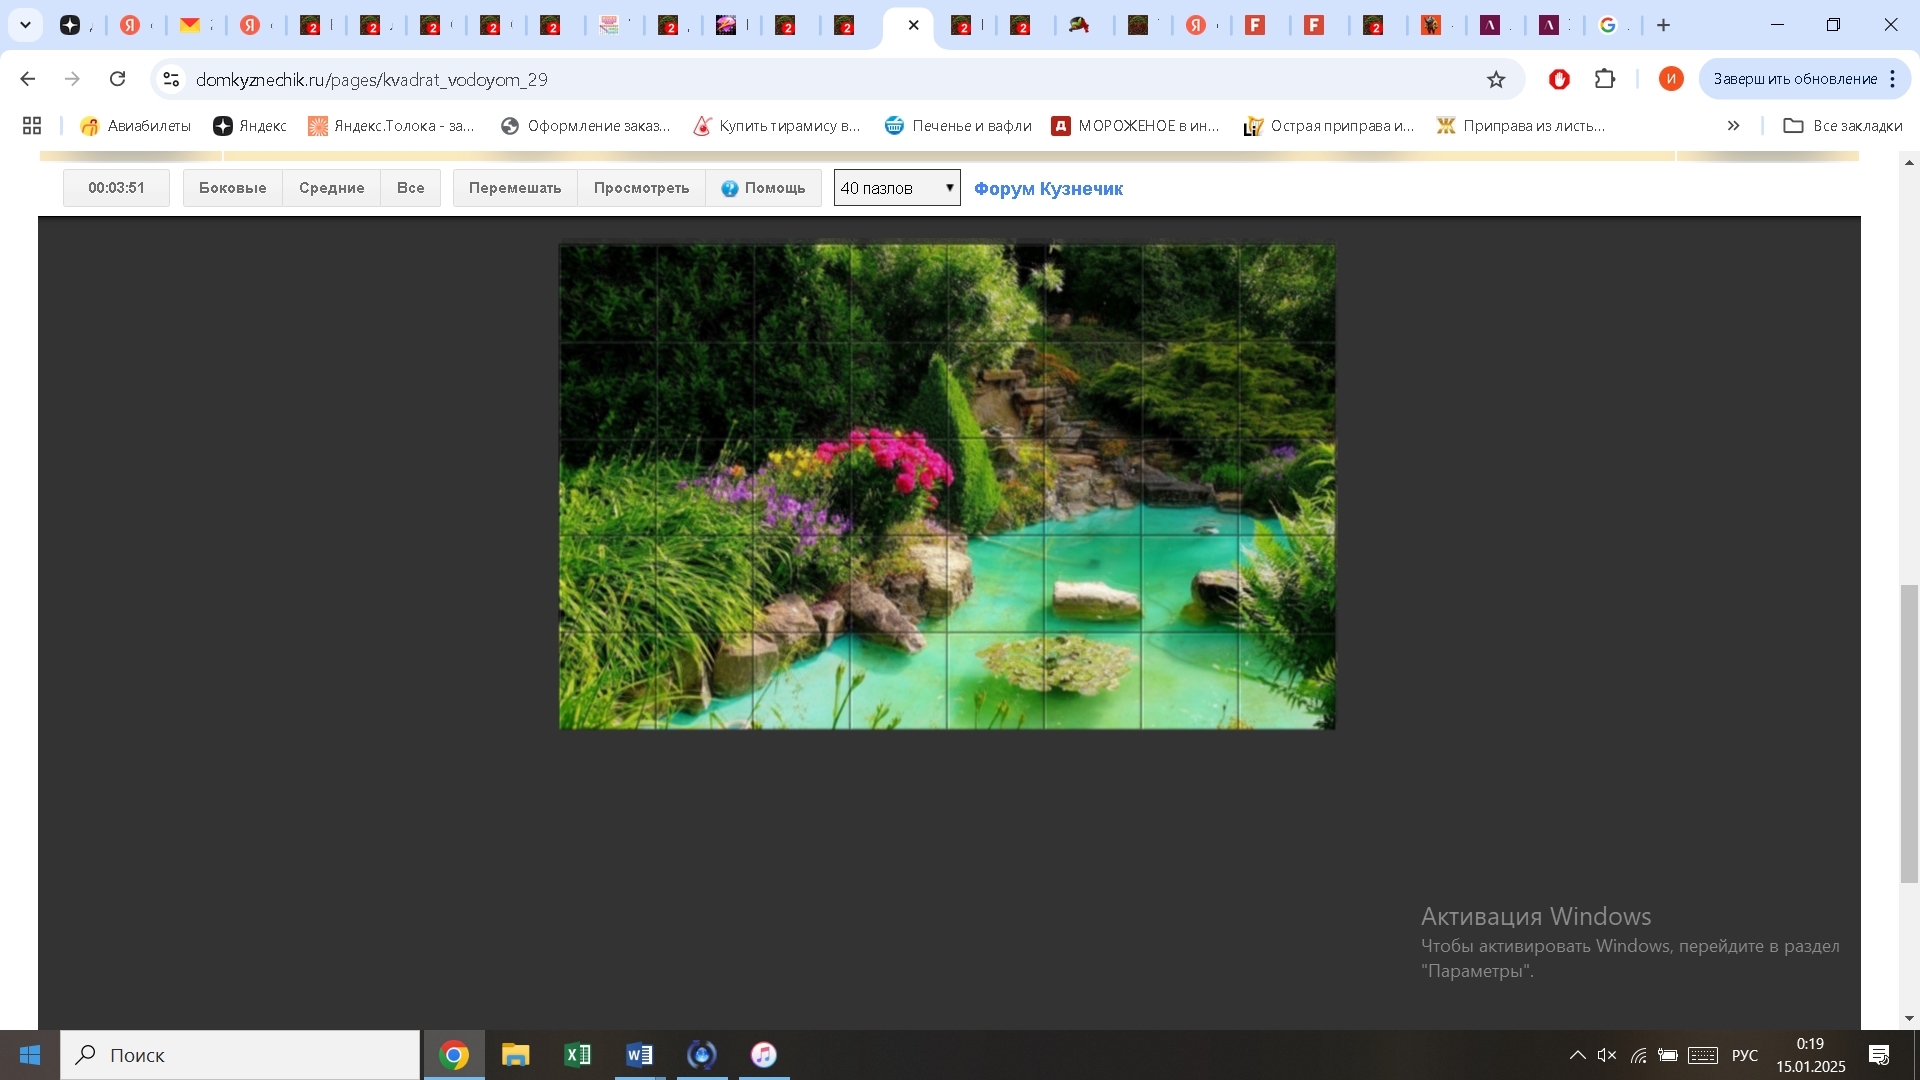
Task: Open the Chrome three-dot menu
Action: [x=1893, y=79]
